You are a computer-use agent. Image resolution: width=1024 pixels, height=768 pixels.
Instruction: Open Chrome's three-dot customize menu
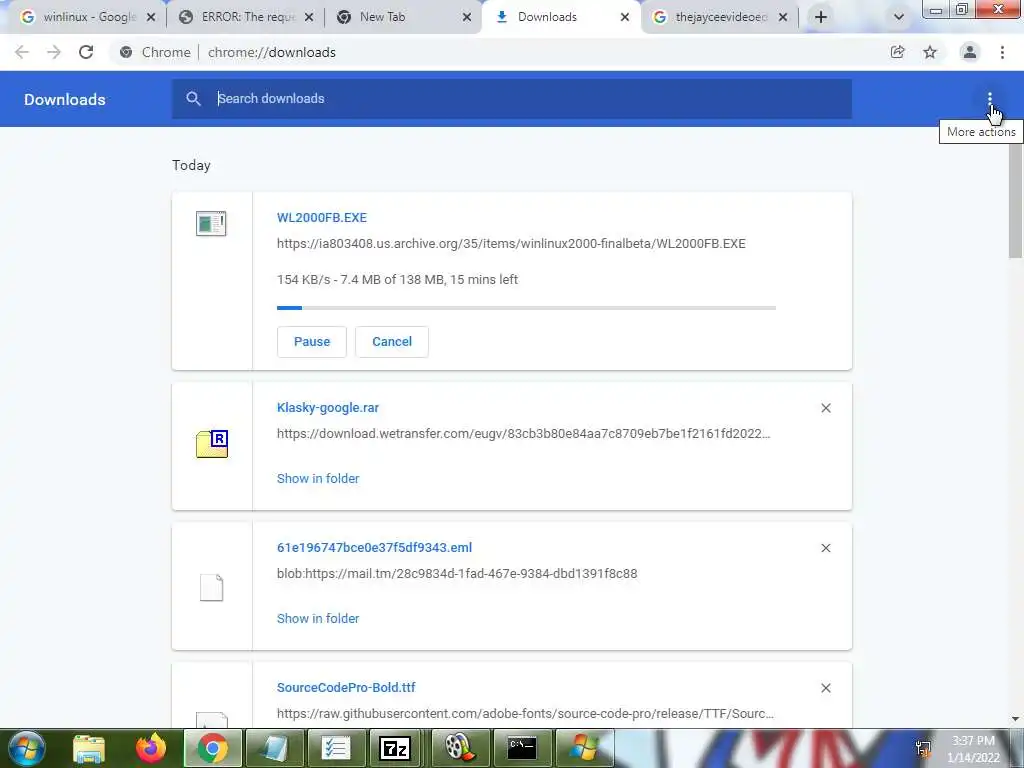[1002, 52]
